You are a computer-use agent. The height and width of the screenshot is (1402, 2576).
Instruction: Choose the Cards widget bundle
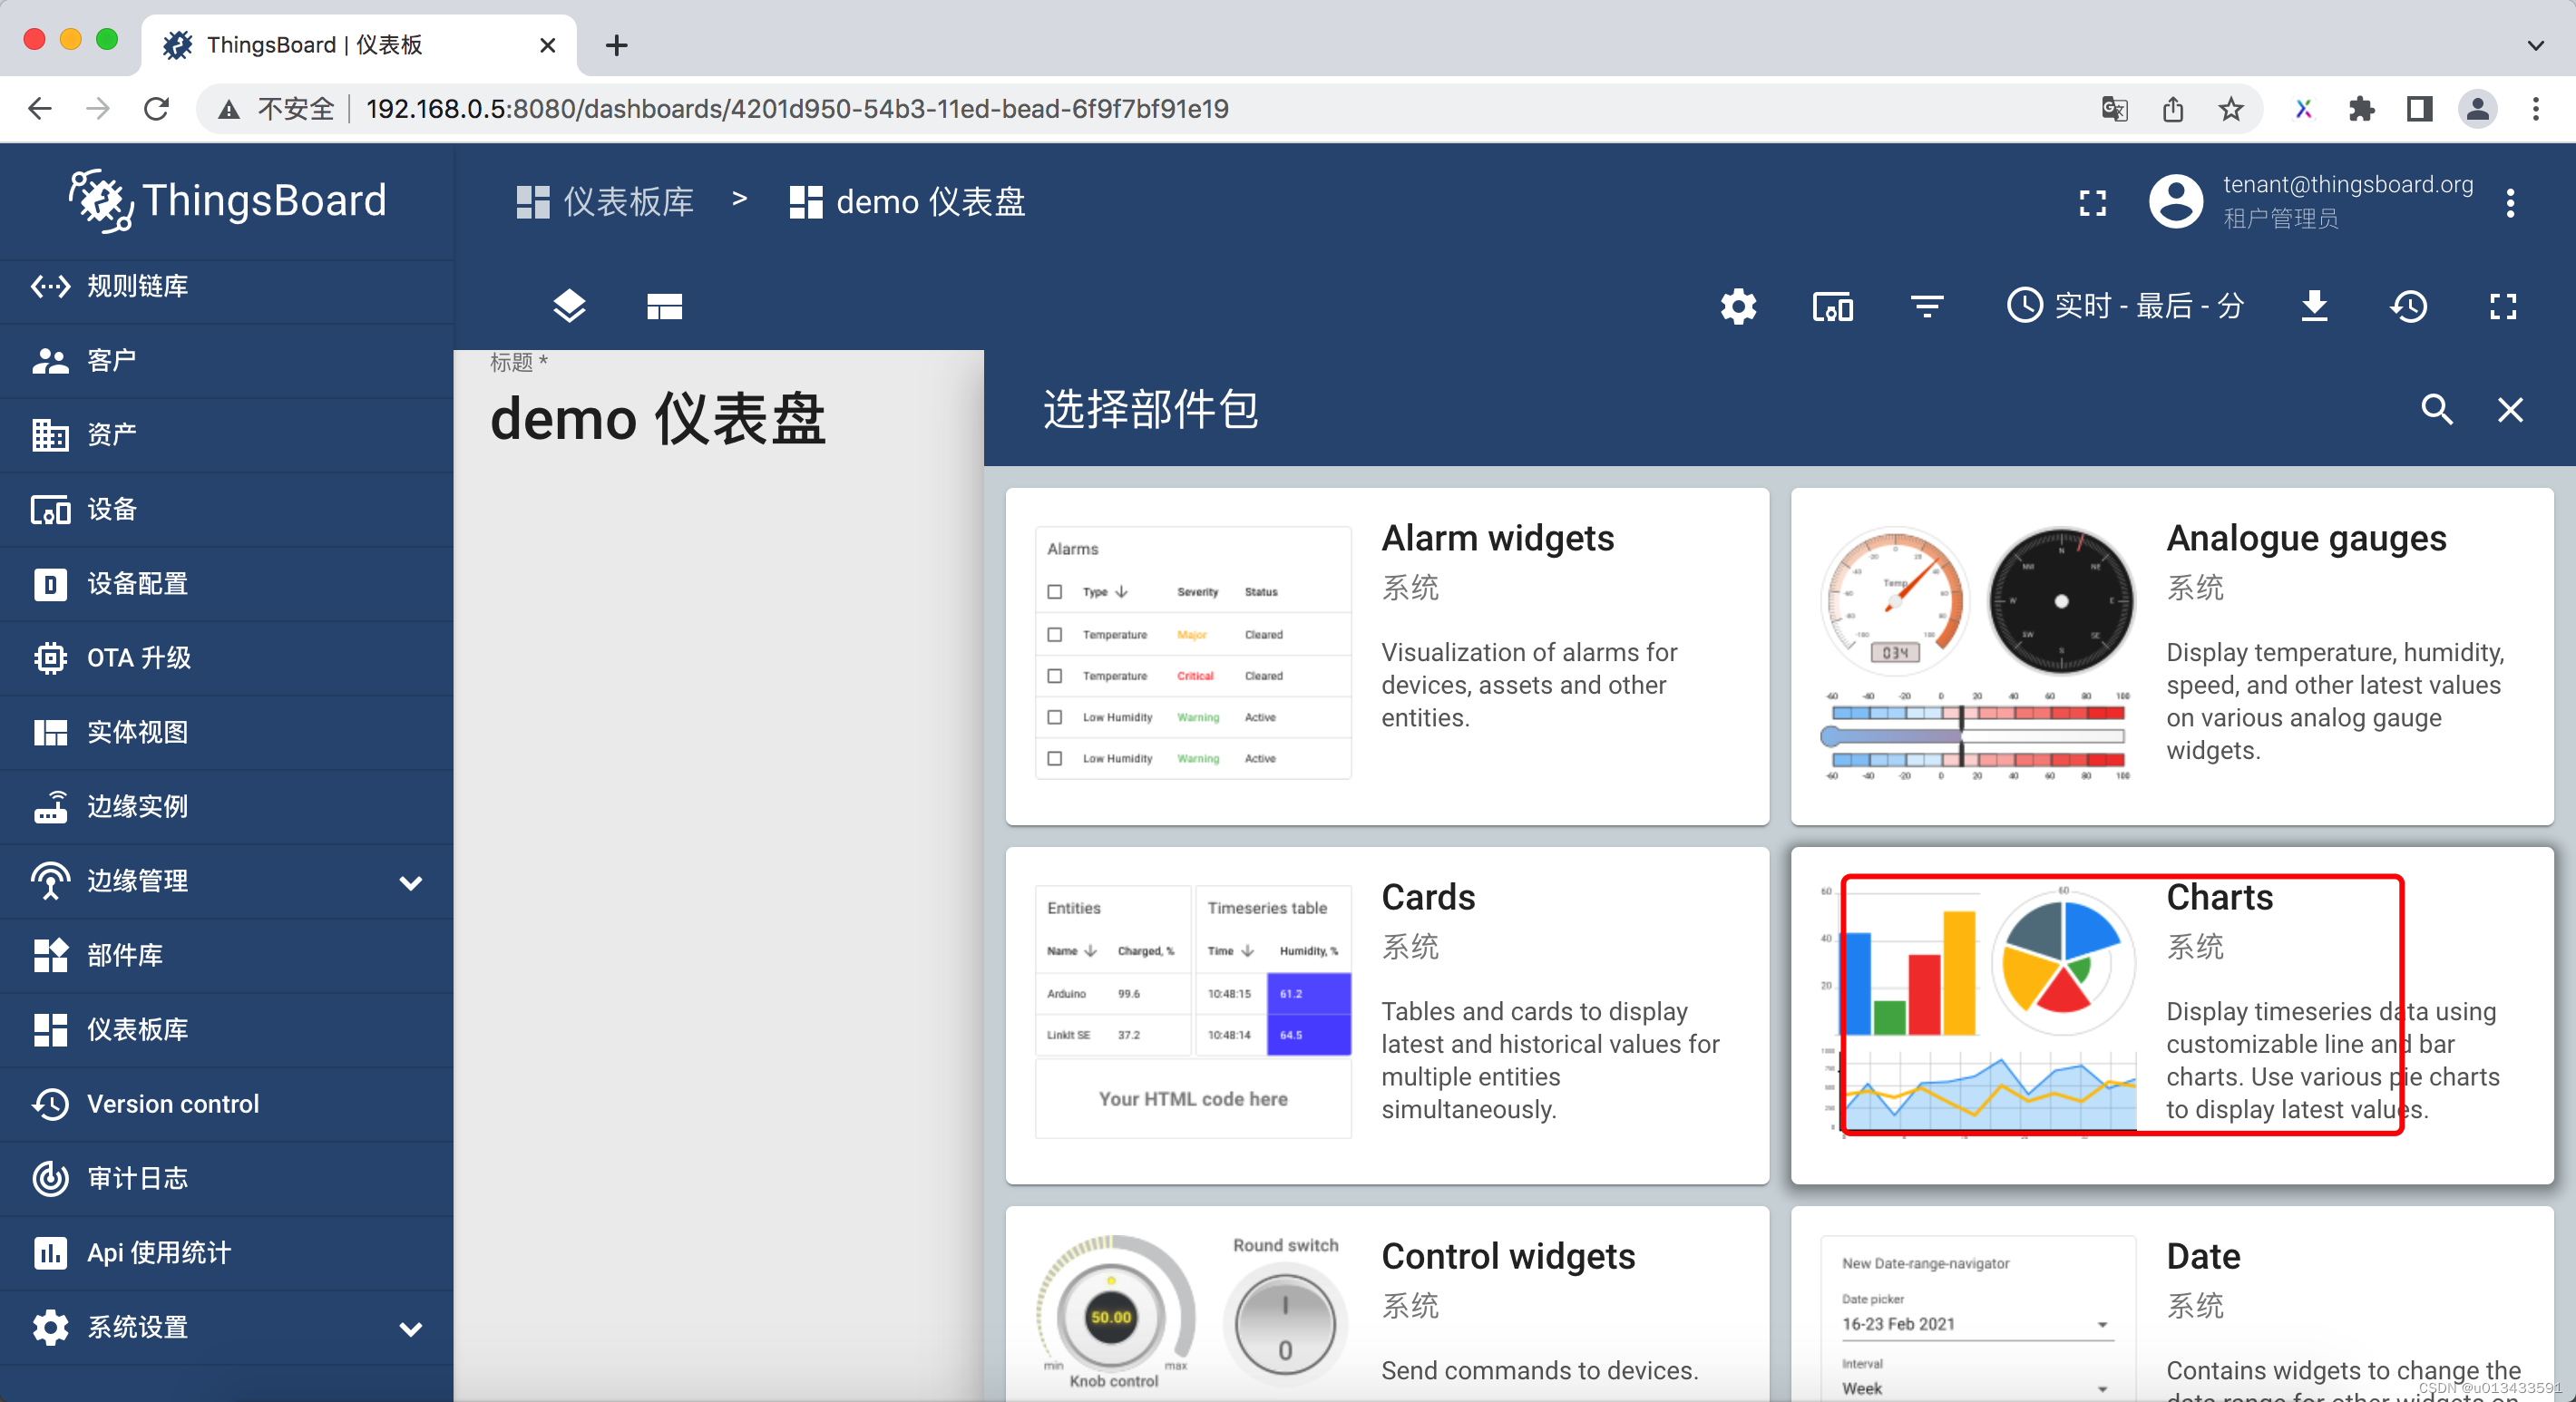[x=1387, y=1015]
